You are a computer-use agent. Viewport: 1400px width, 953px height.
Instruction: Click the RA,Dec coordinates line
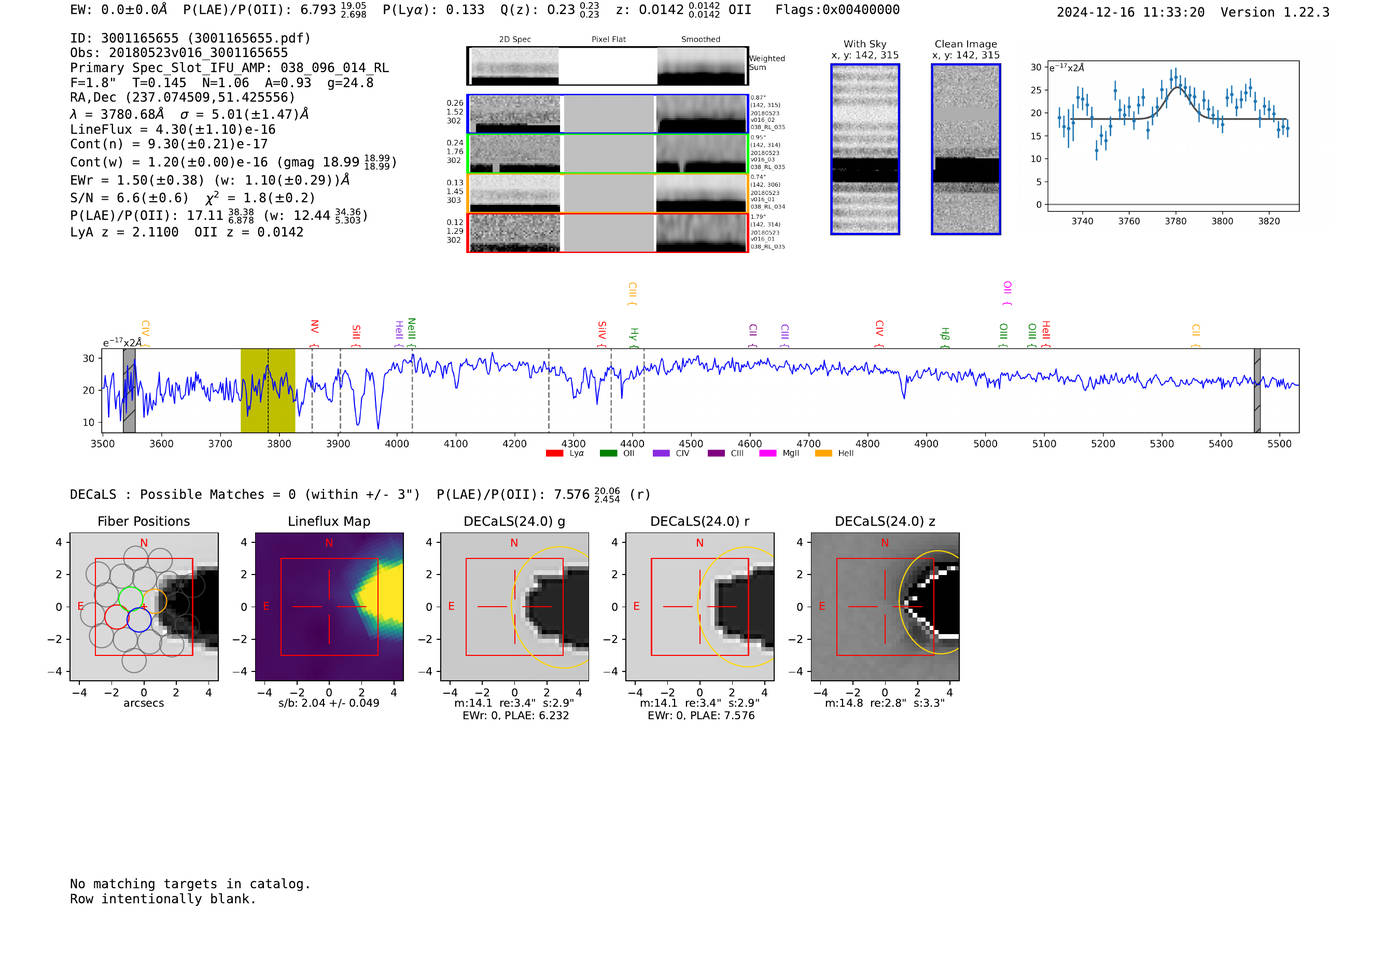coord(183,97)
